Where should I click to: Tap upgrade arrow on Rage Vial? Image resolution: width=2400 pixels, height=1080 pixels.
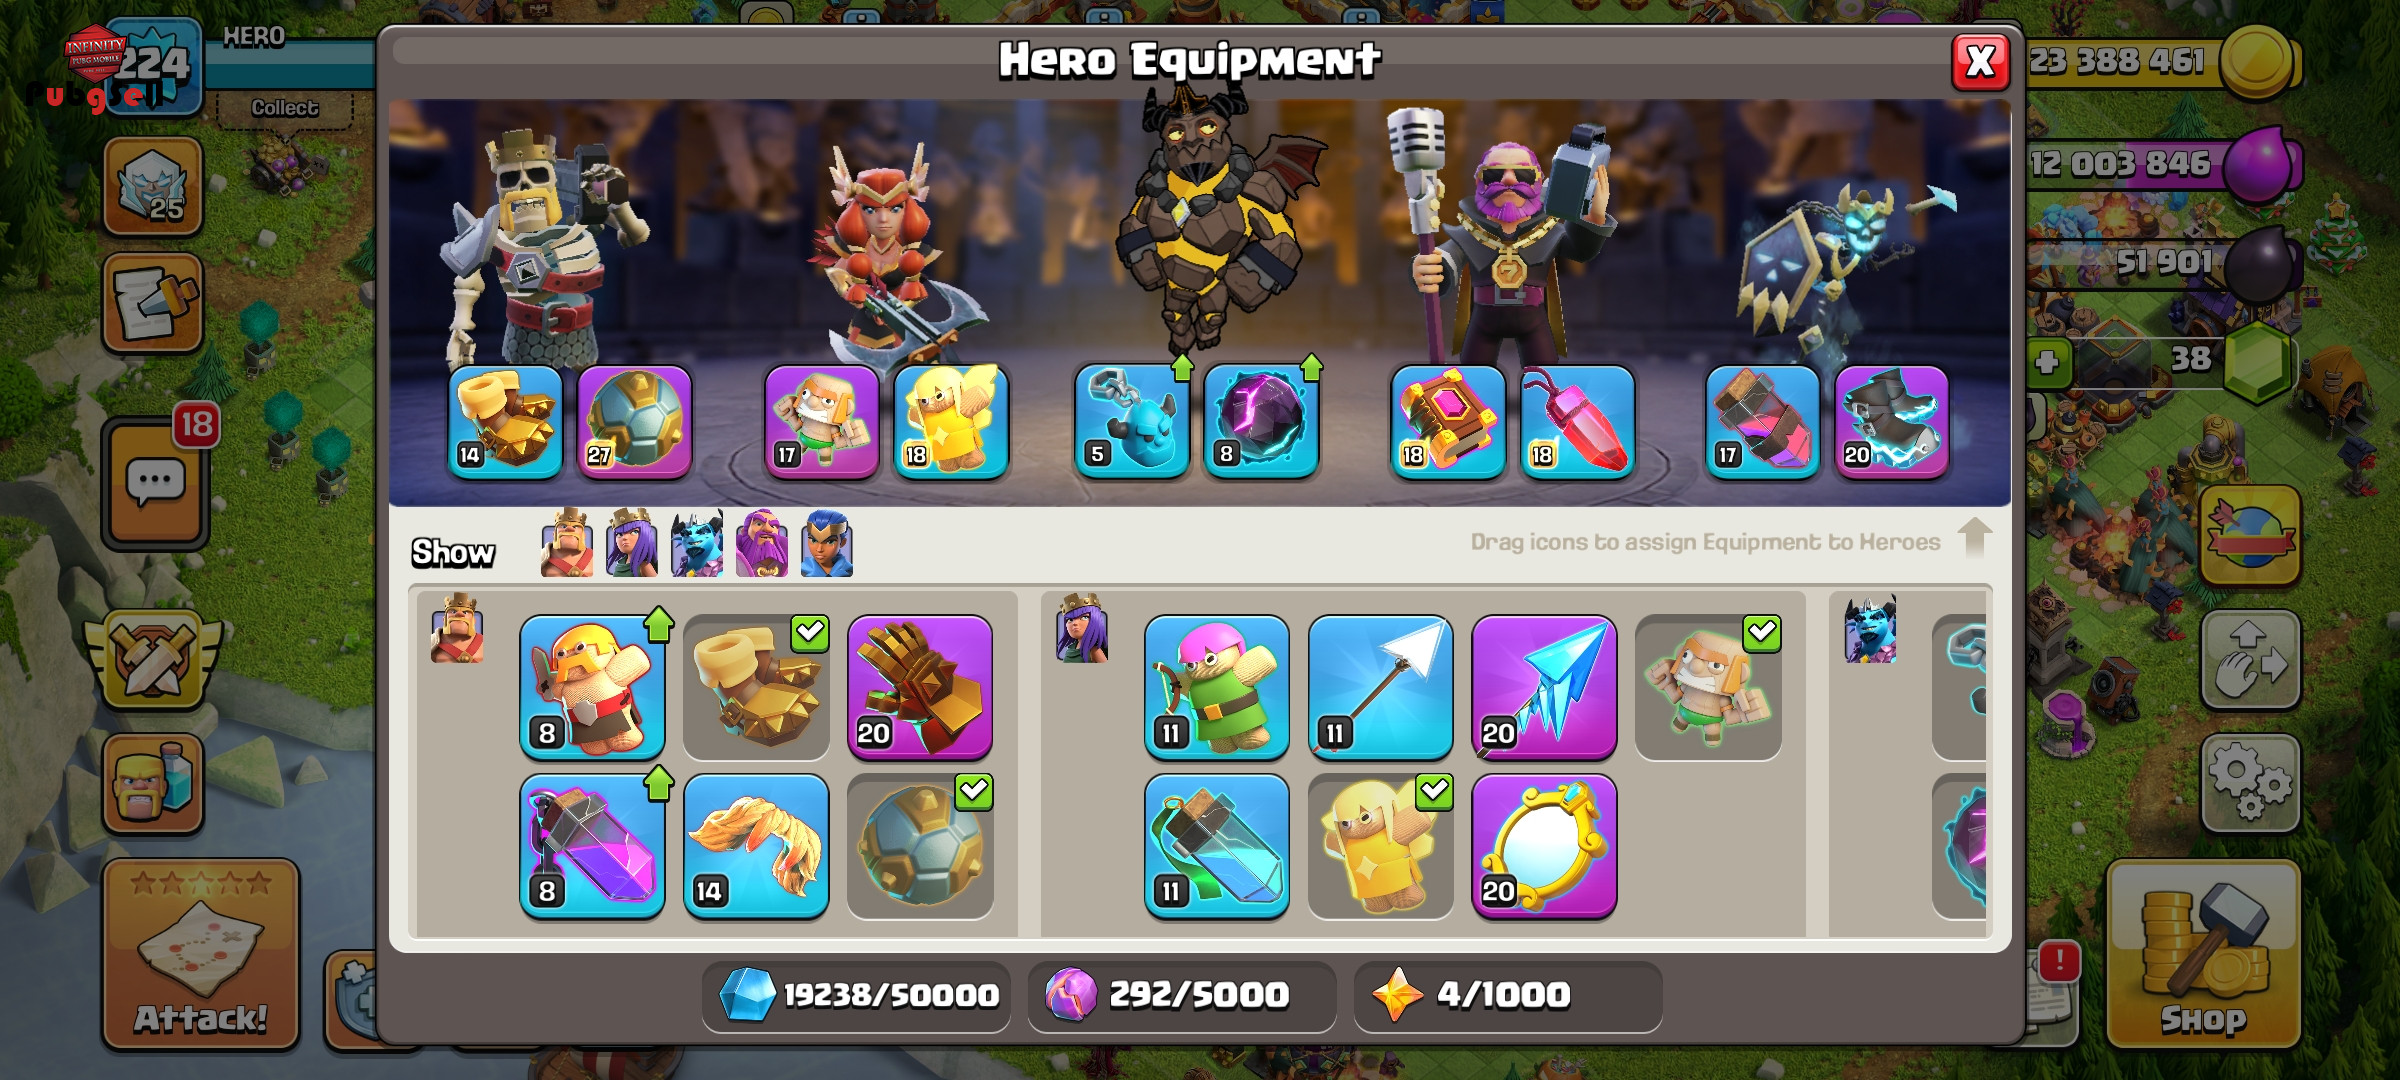click(x=659, y=783)
